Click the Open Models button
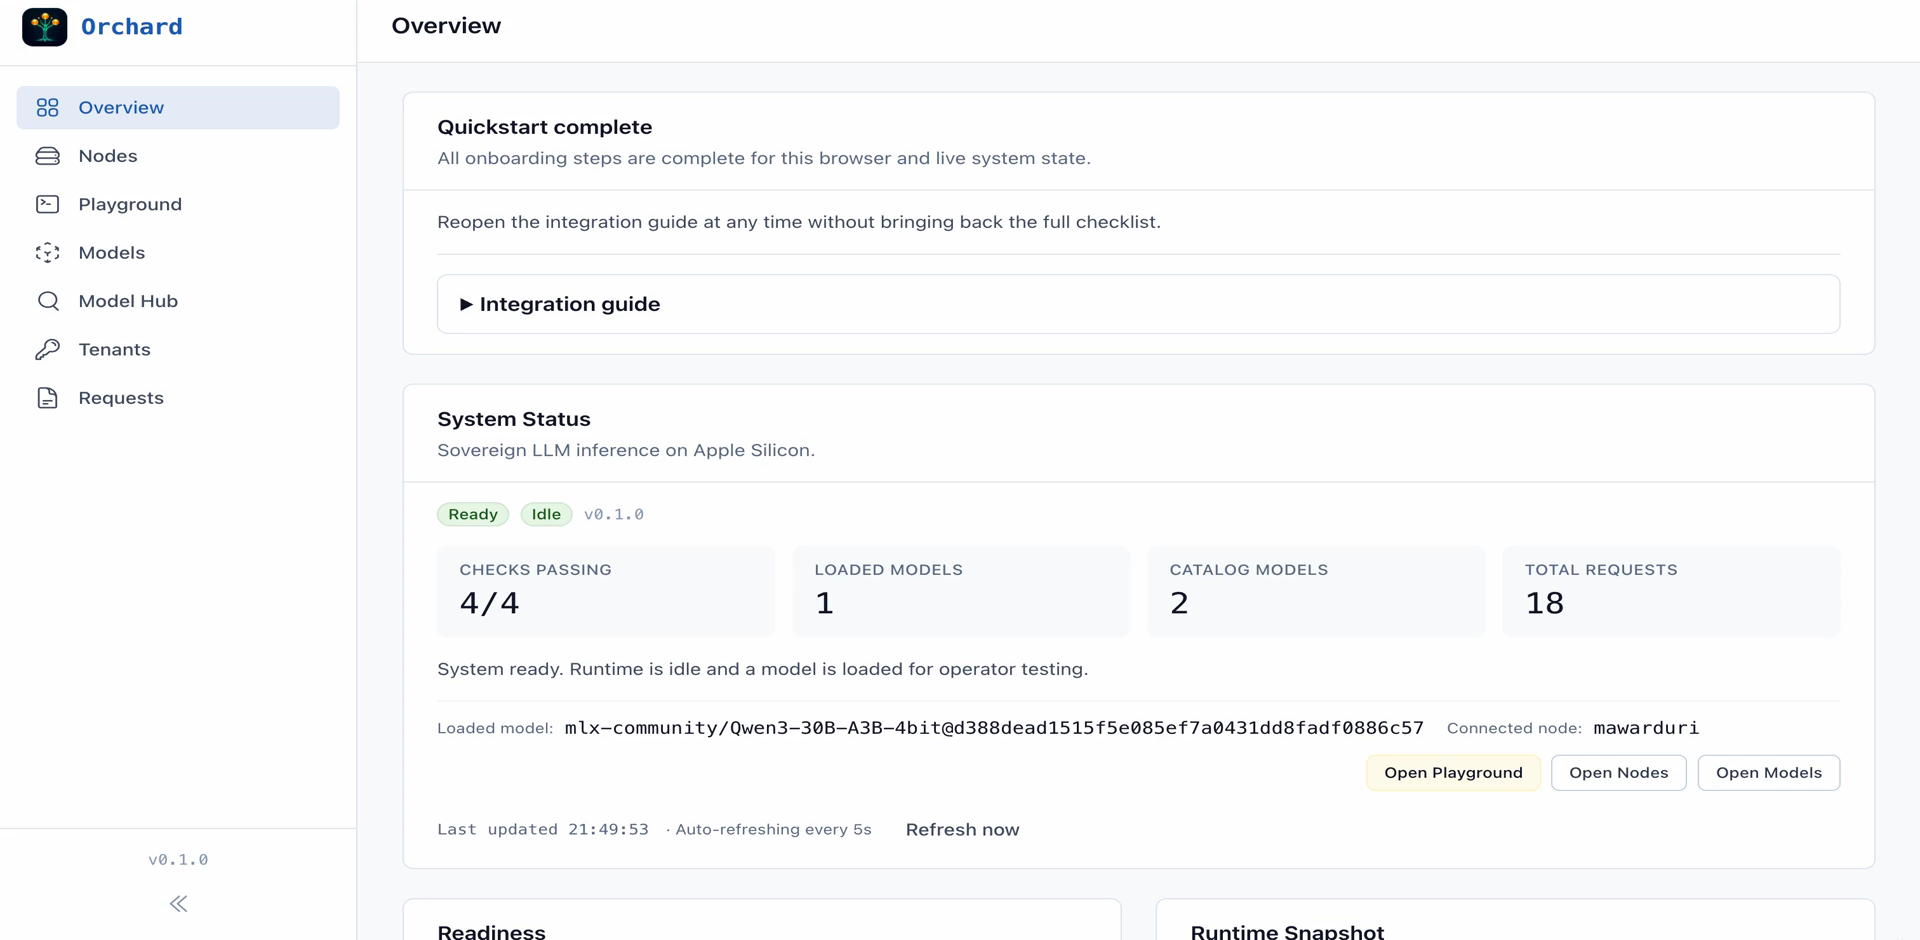Viewport: 1920px width, 940px height. click(x=1768, y=773)
